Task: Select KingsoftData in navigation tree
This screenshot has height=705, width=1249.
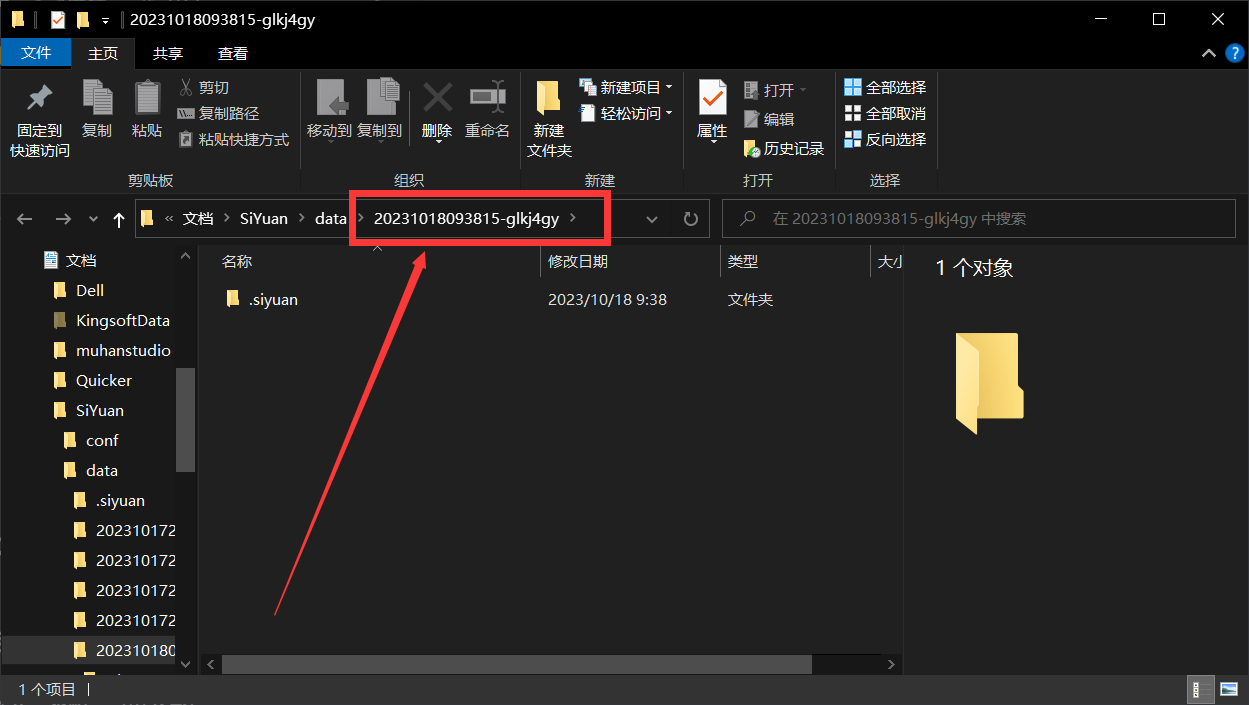Action: 122,320
